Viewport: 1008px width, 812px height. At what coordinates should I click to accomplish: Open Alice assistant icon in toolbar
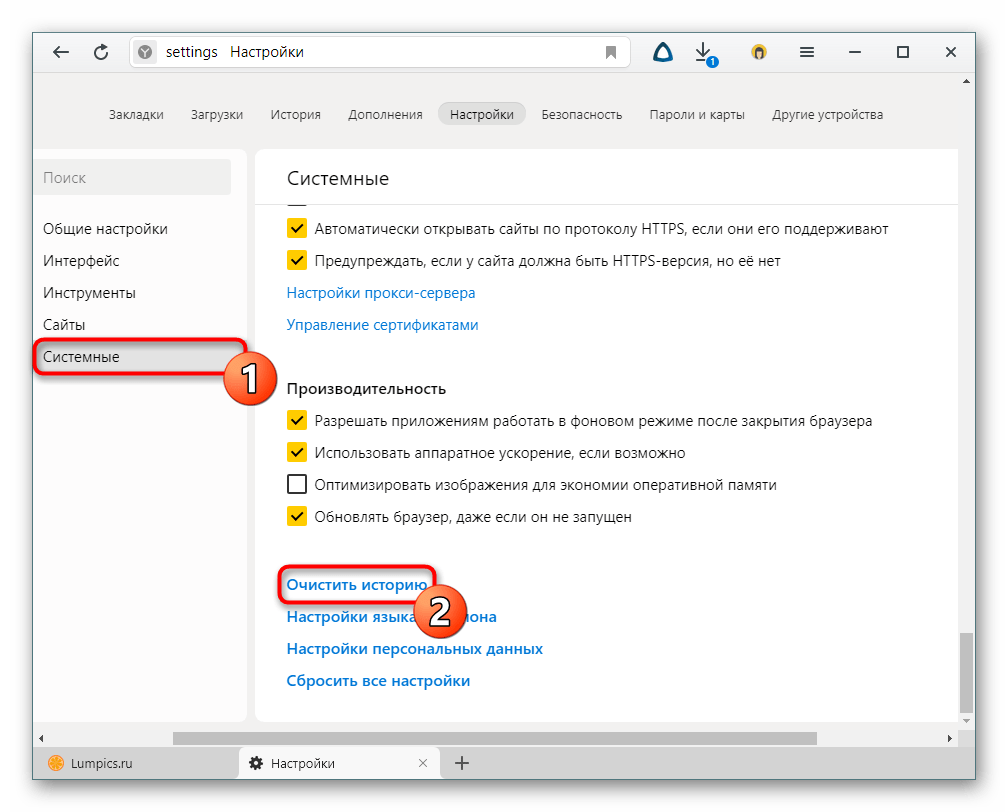click(662, 52)
